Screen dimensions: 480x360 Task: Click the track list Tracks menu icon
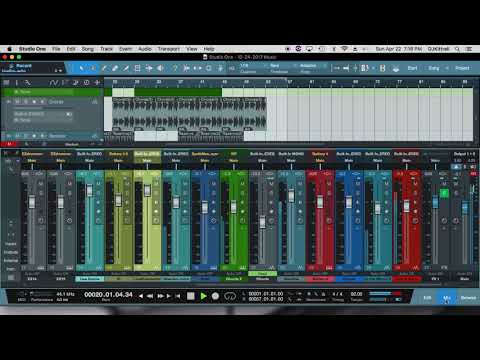pos(6,82)
